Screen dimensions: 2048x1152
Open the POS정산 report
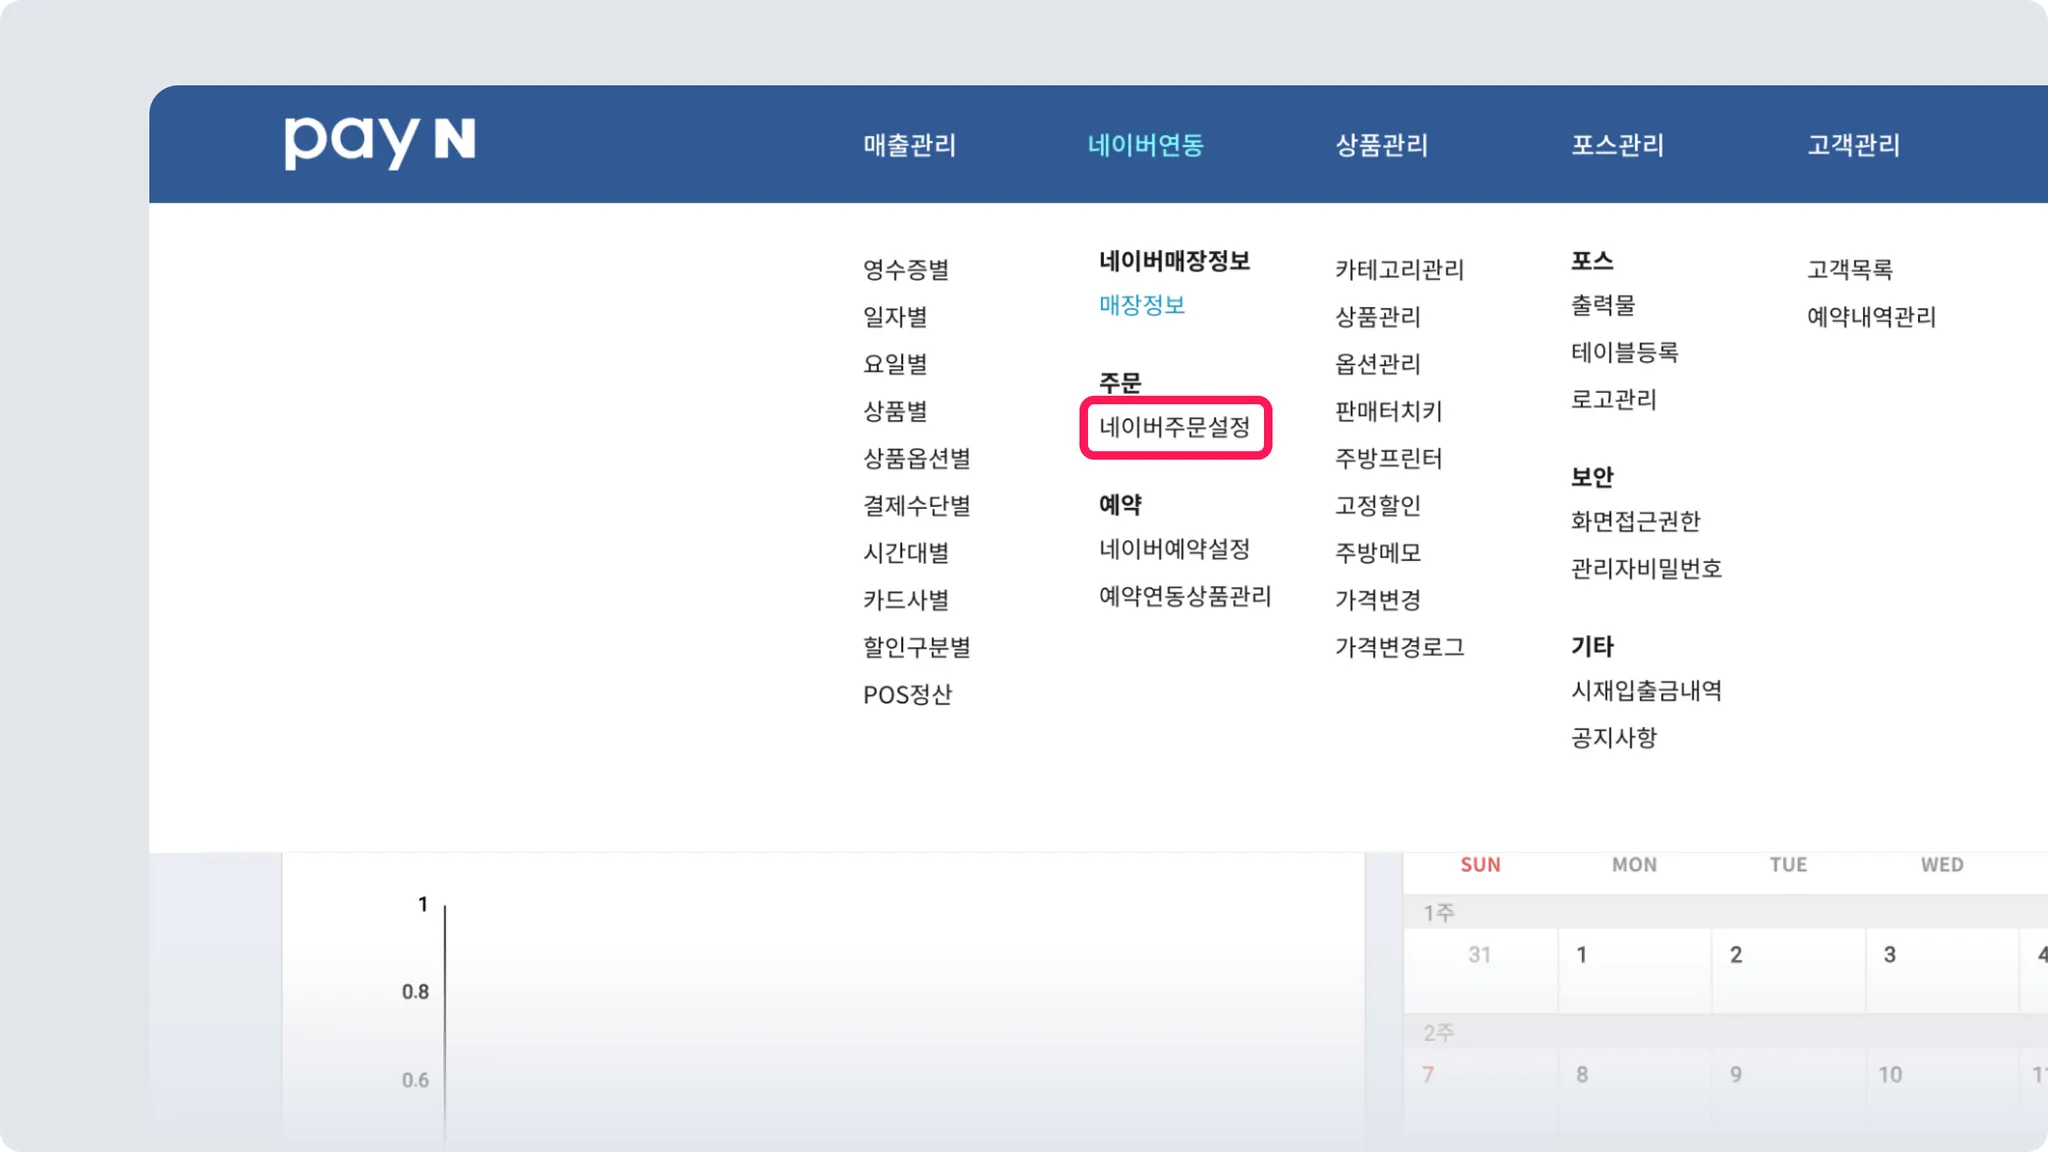[x=907, y=694]
